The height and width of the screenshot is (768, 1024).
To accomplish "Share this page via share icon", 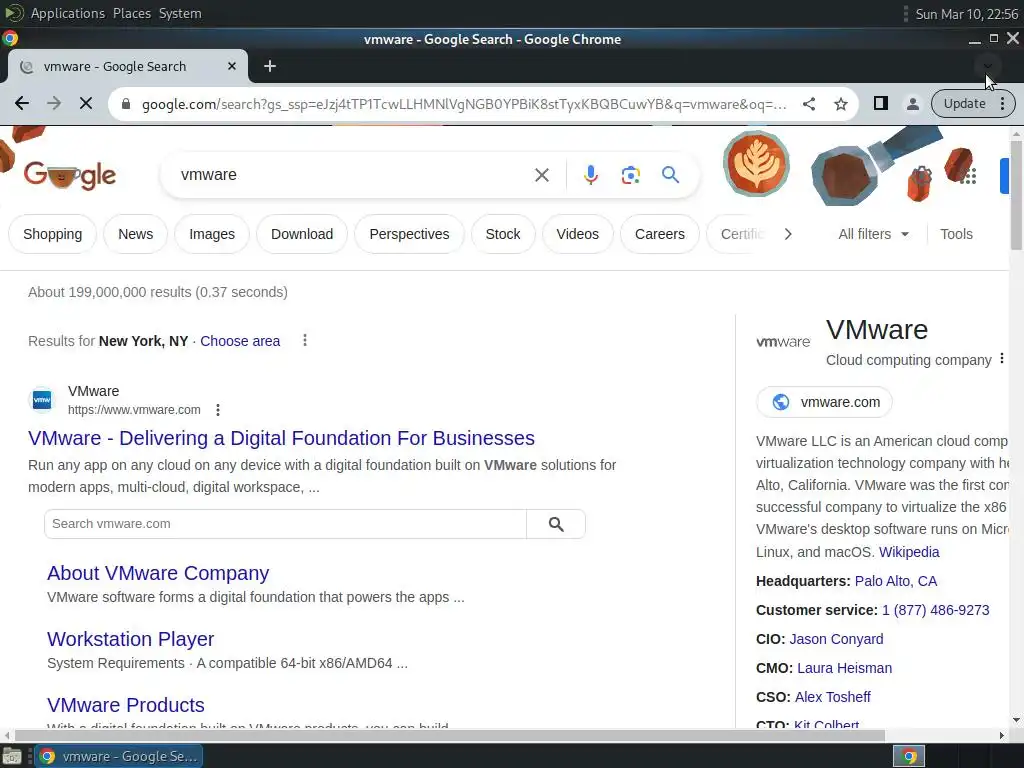I will coord(808,103).
